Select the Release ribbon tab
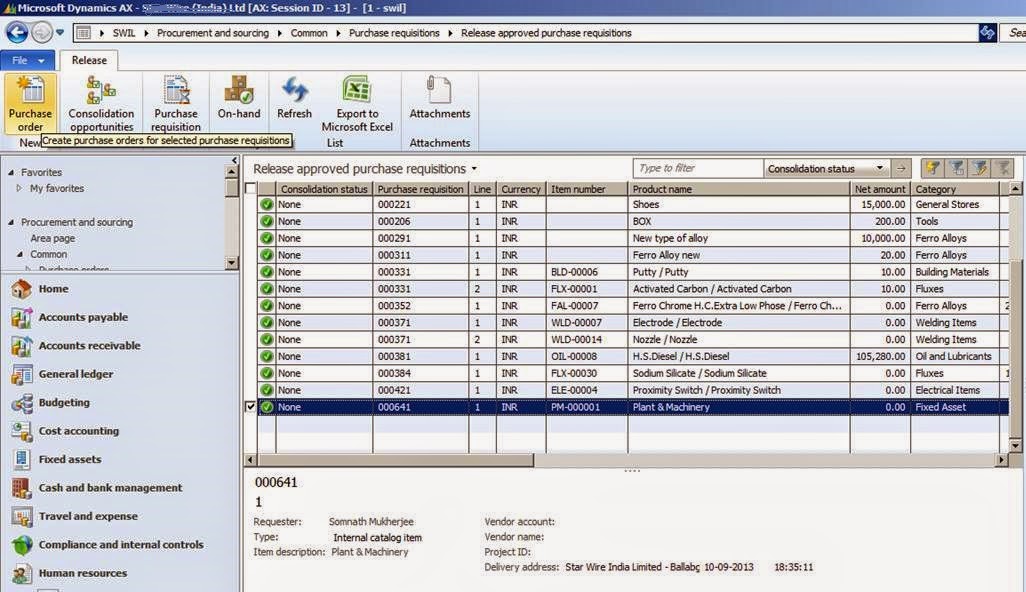 click(89, 60)
